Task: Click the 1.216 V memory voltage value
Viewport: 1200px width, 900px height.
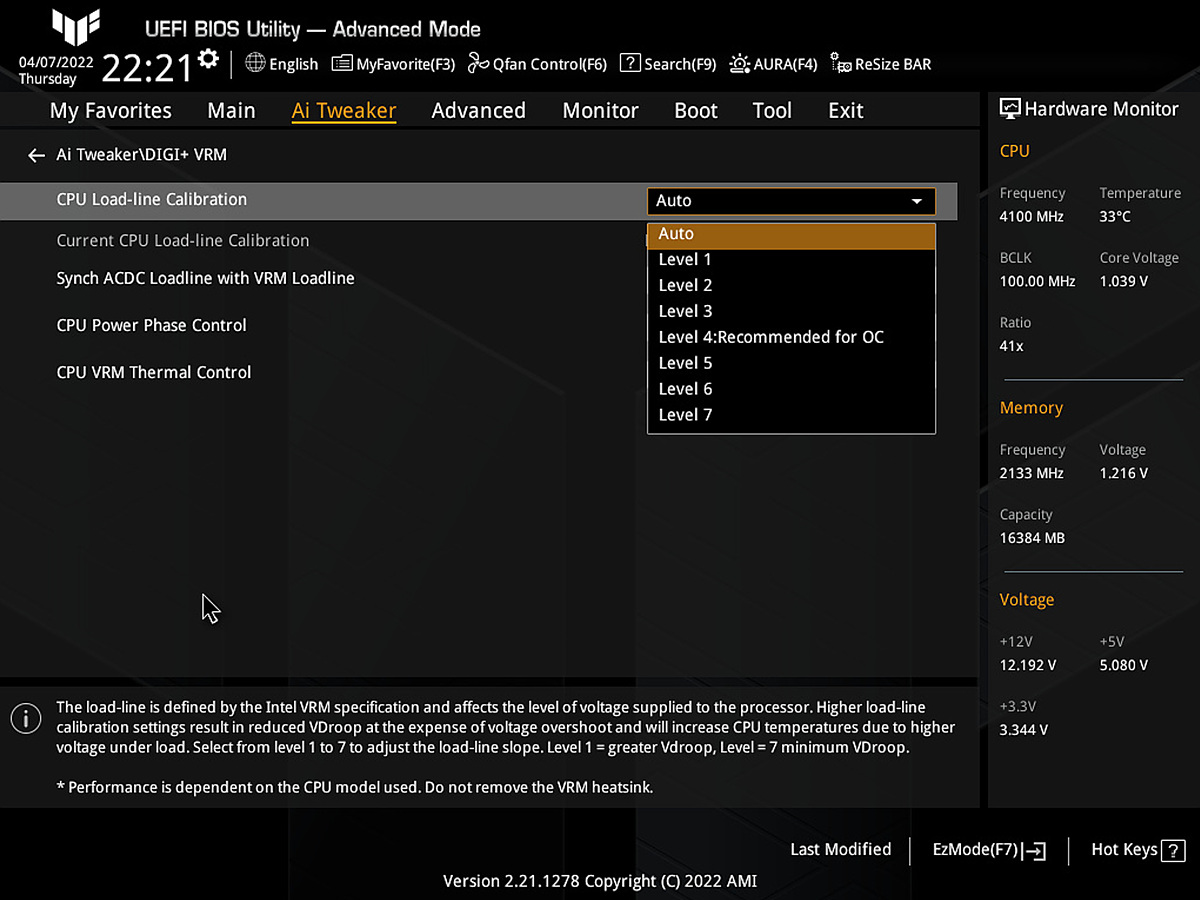Action: [1124, 474]
